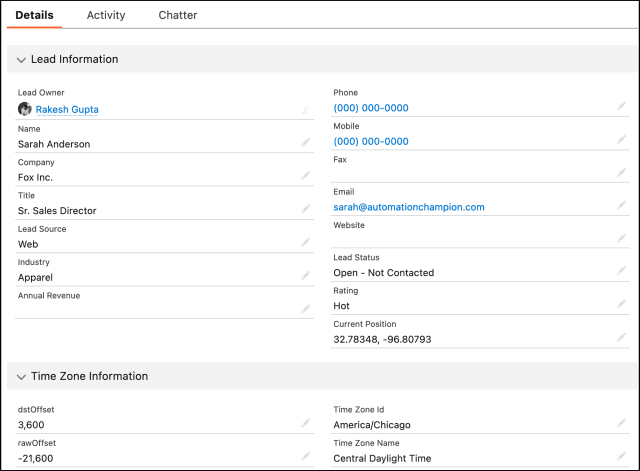Viewport: 640px width, 471px height.
Task: Click Open - Not Contacted status
Action: pos(384,273)
